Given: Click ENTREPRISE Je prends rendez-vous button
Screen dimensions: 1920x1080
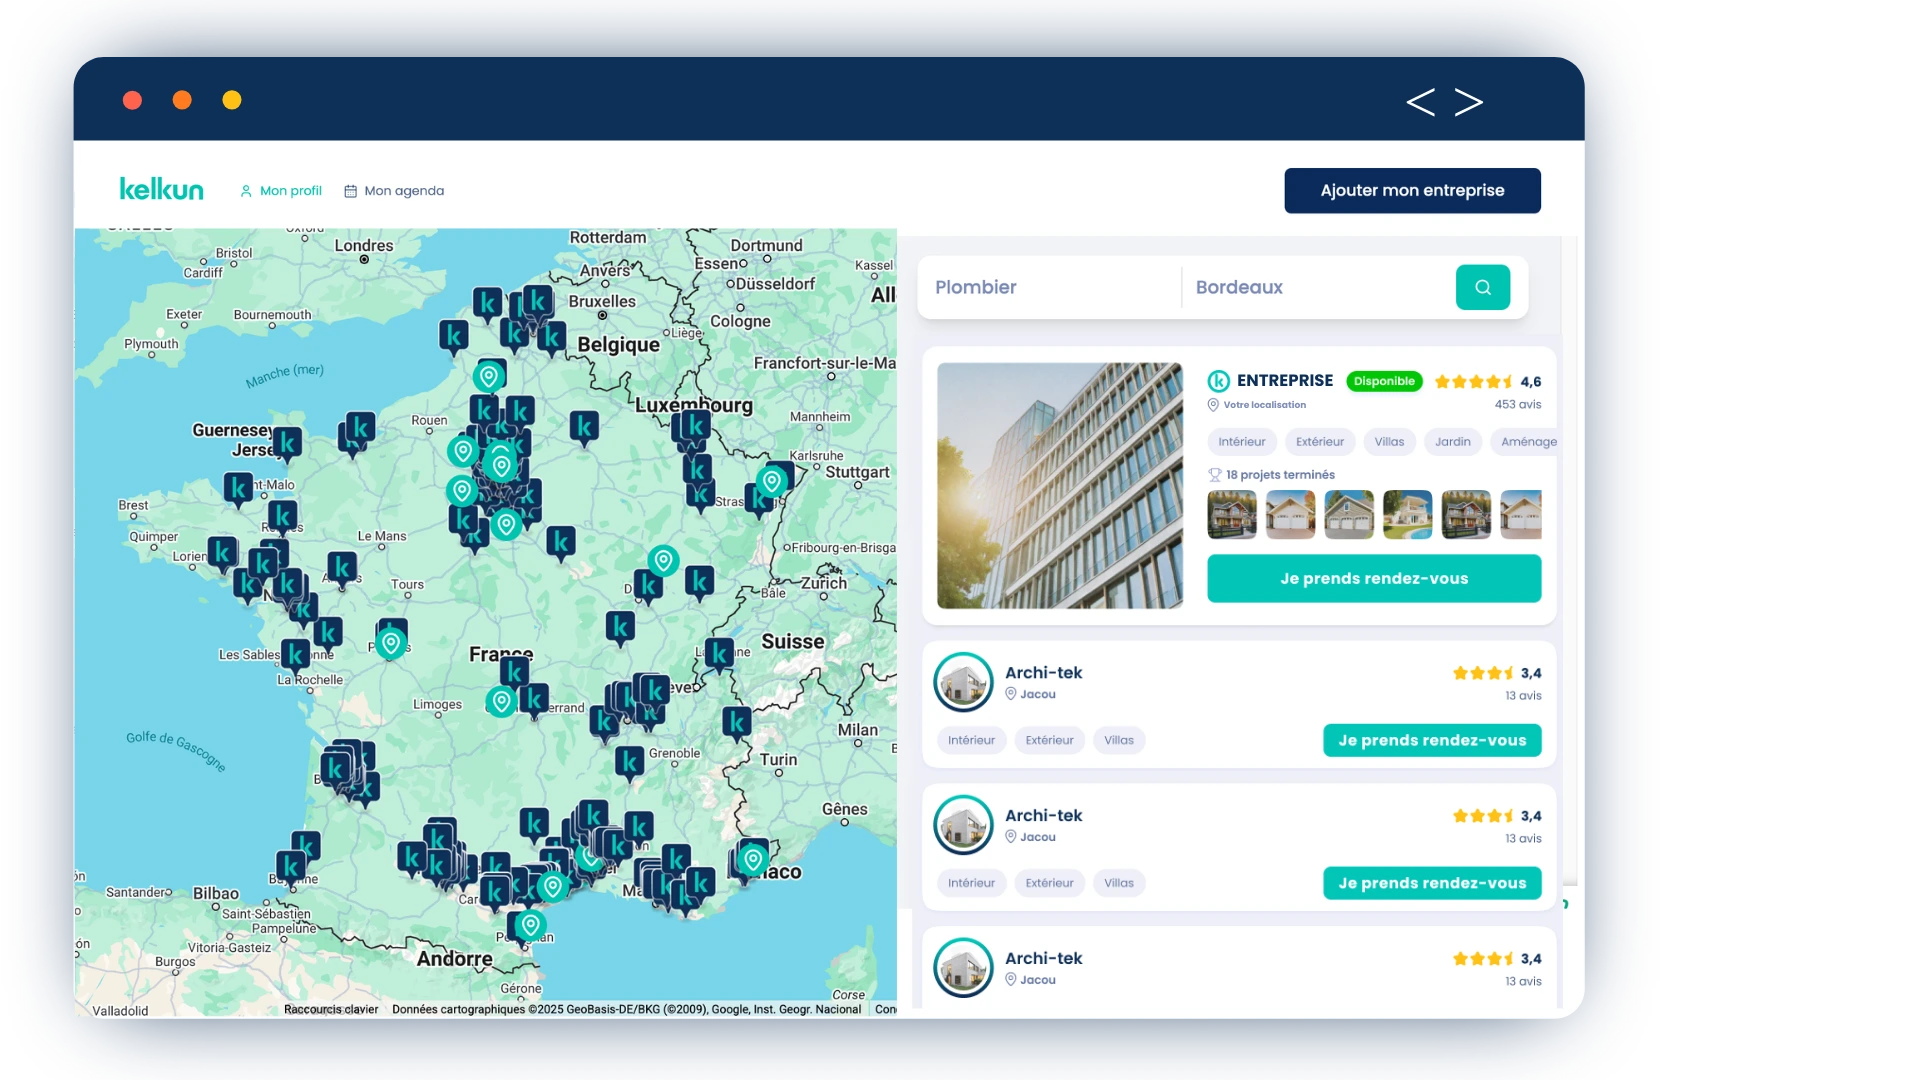Looking at the screenshot, I should point(1374,578).
